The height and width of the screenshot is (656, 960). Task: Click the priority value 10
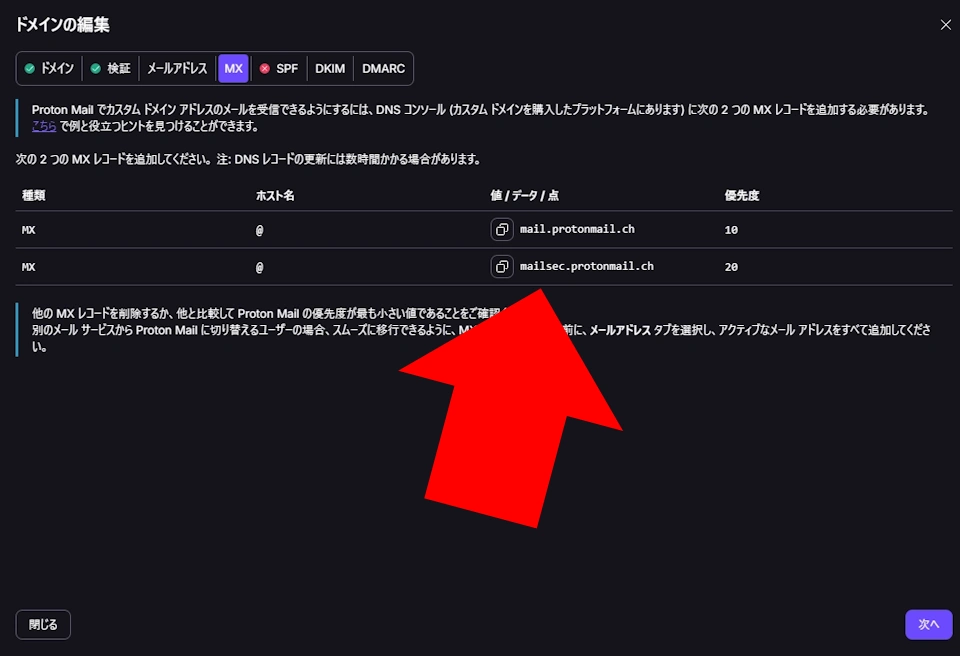coord(731,230)
